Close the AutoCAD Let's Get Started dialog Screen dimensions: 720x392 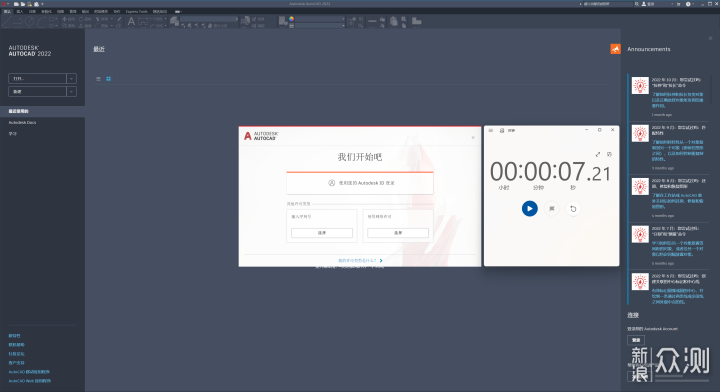(x=473, y=138)
